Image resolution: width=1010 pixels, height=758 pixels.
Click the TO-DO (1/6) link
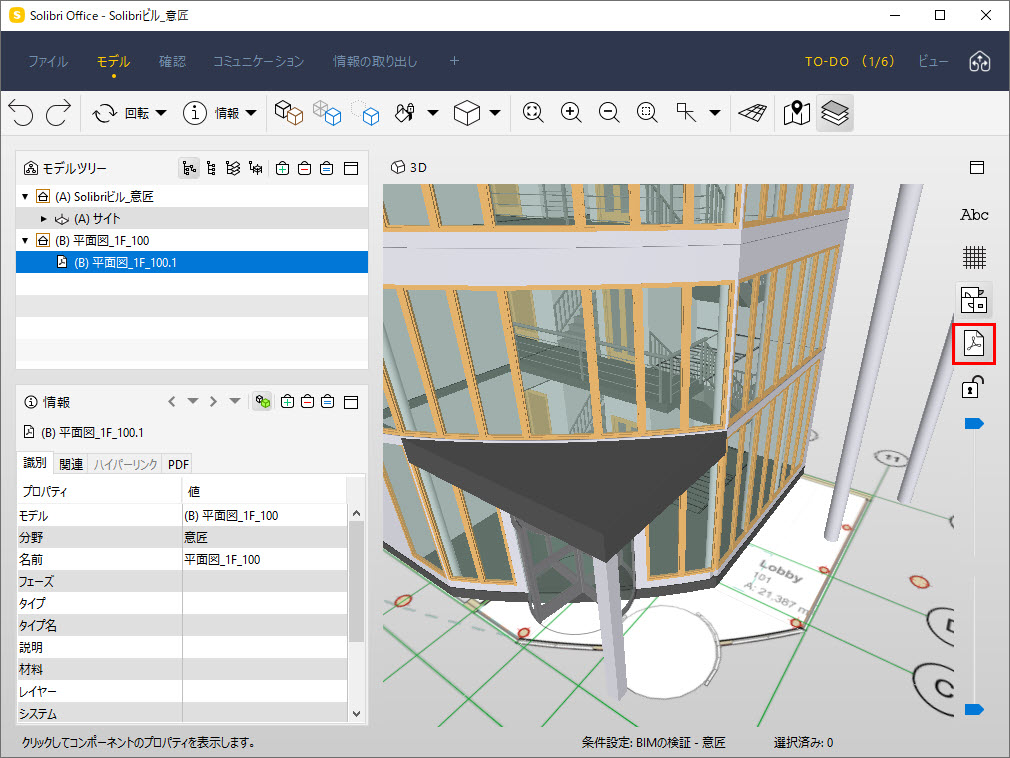point(850,61)
